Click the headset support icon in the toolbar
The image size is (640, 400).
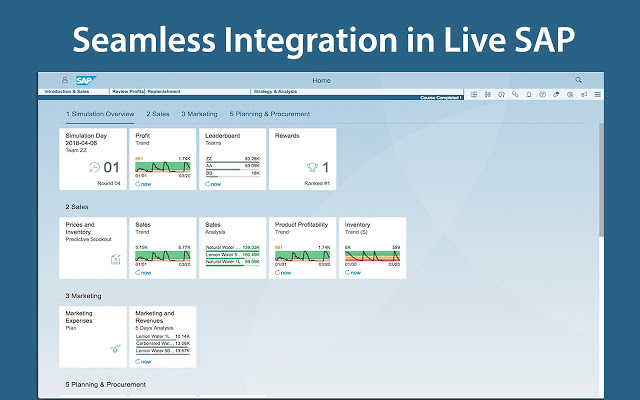tap(501, 94)
